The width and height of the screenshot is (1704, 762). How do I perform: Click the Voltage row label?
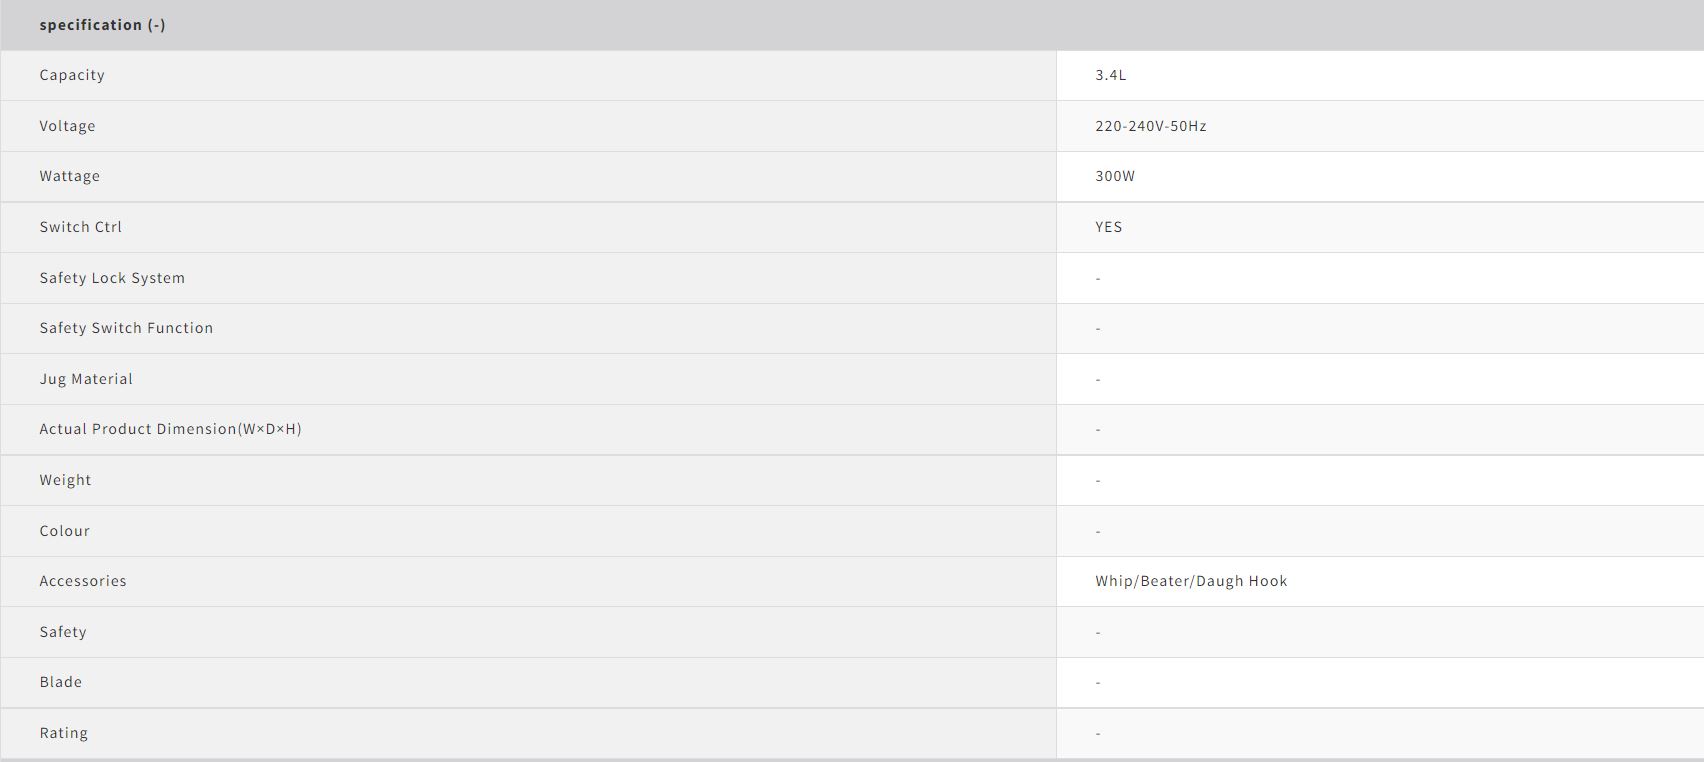pos(67,126)
